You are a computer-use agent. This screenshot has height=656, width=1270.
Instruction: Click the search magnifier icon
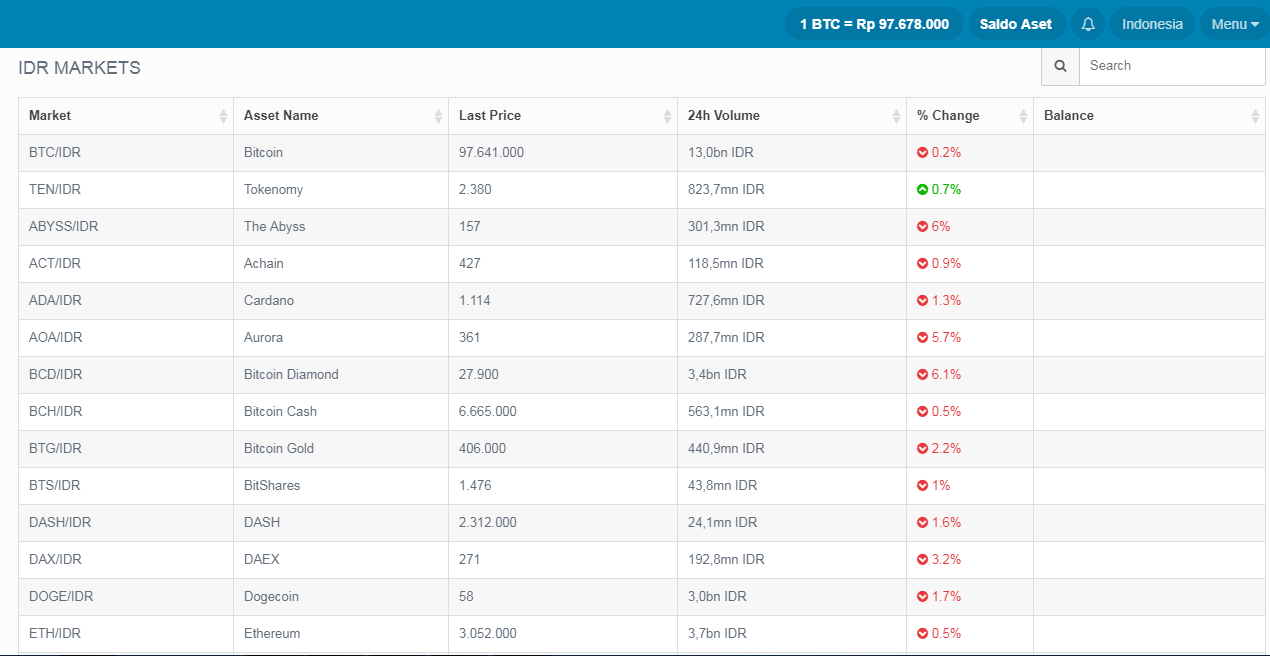pyautogui.click(x=1060, y=66)
